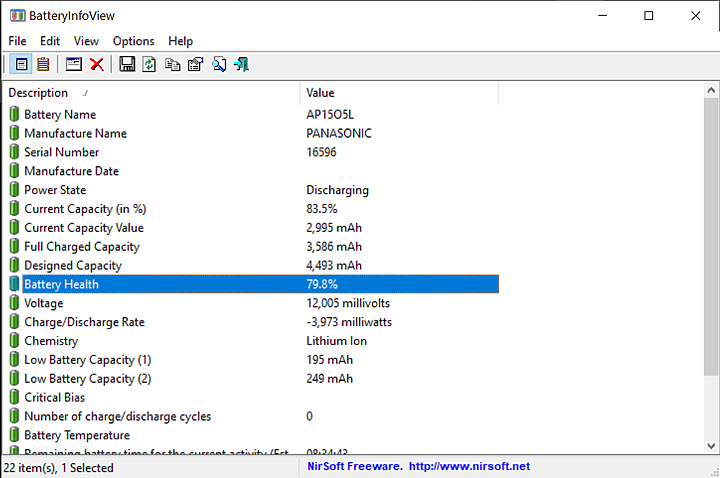Click '22 item(s), 1 Selected' status text

click(x=58, y=467)
